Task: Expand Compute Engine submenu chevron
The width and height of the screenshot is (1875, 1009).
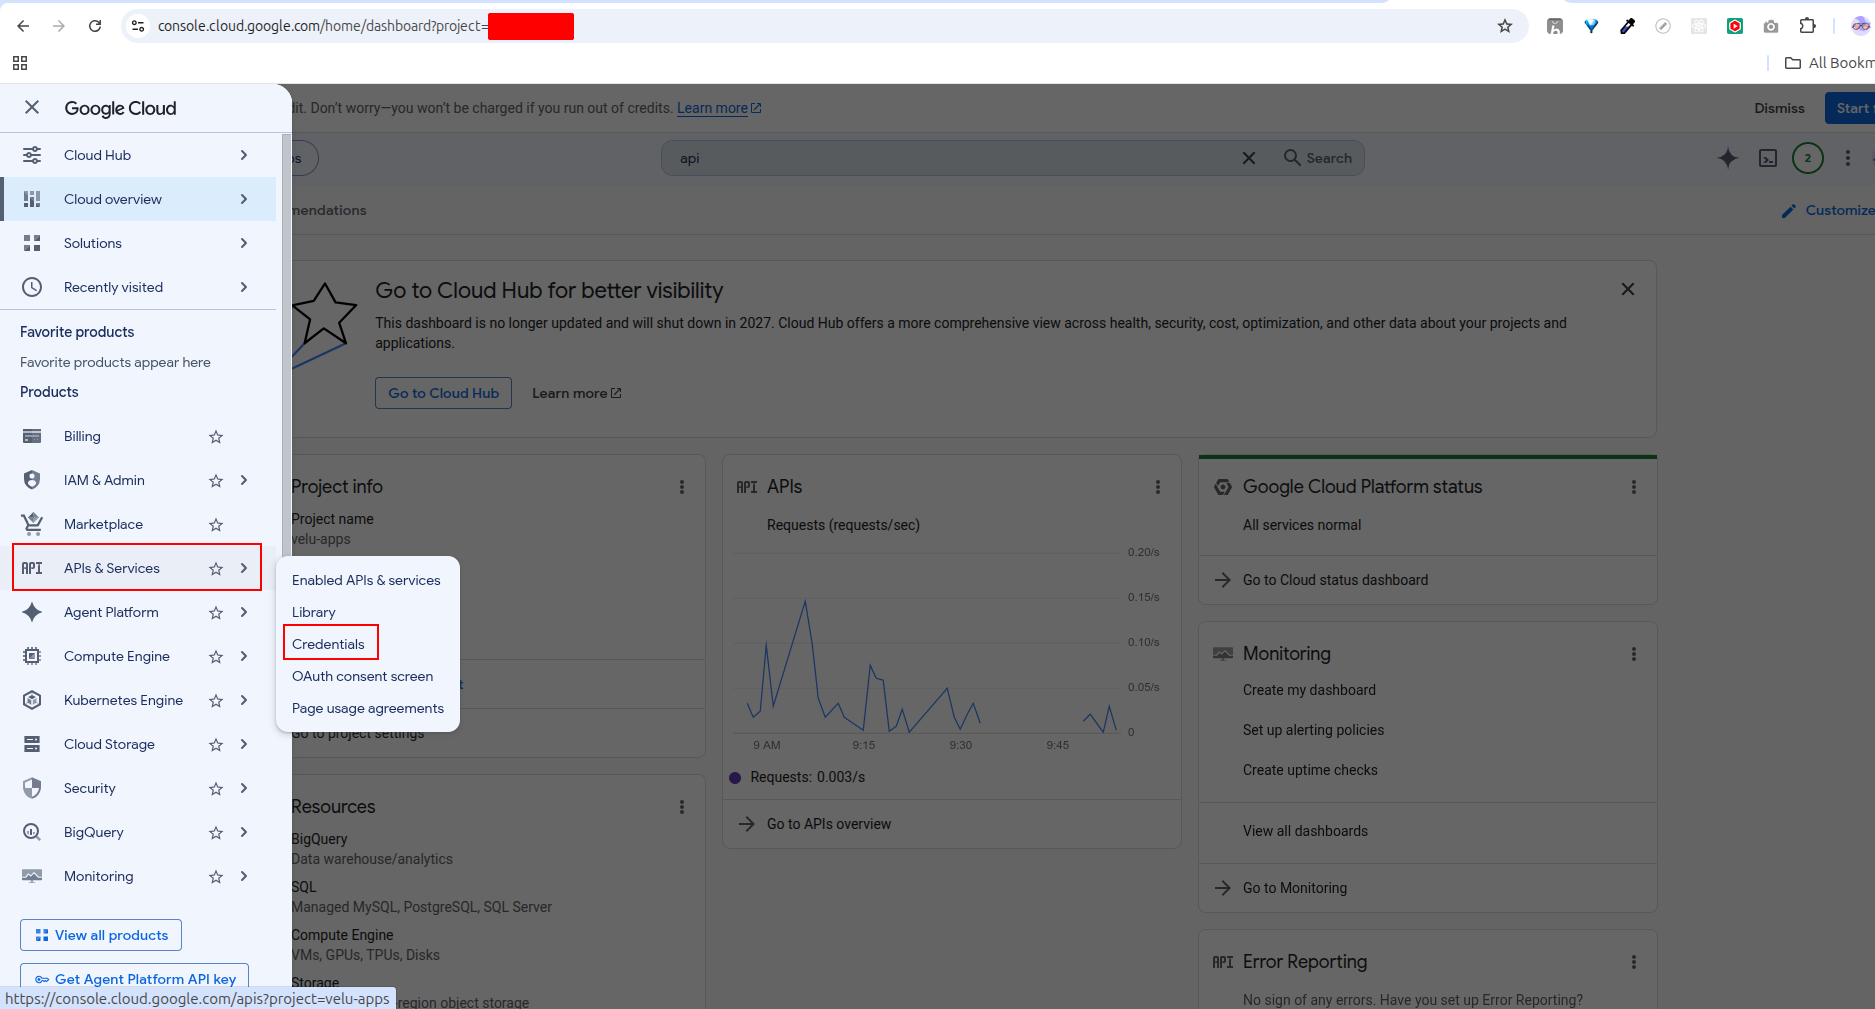Action: click(x=244, y=656)
